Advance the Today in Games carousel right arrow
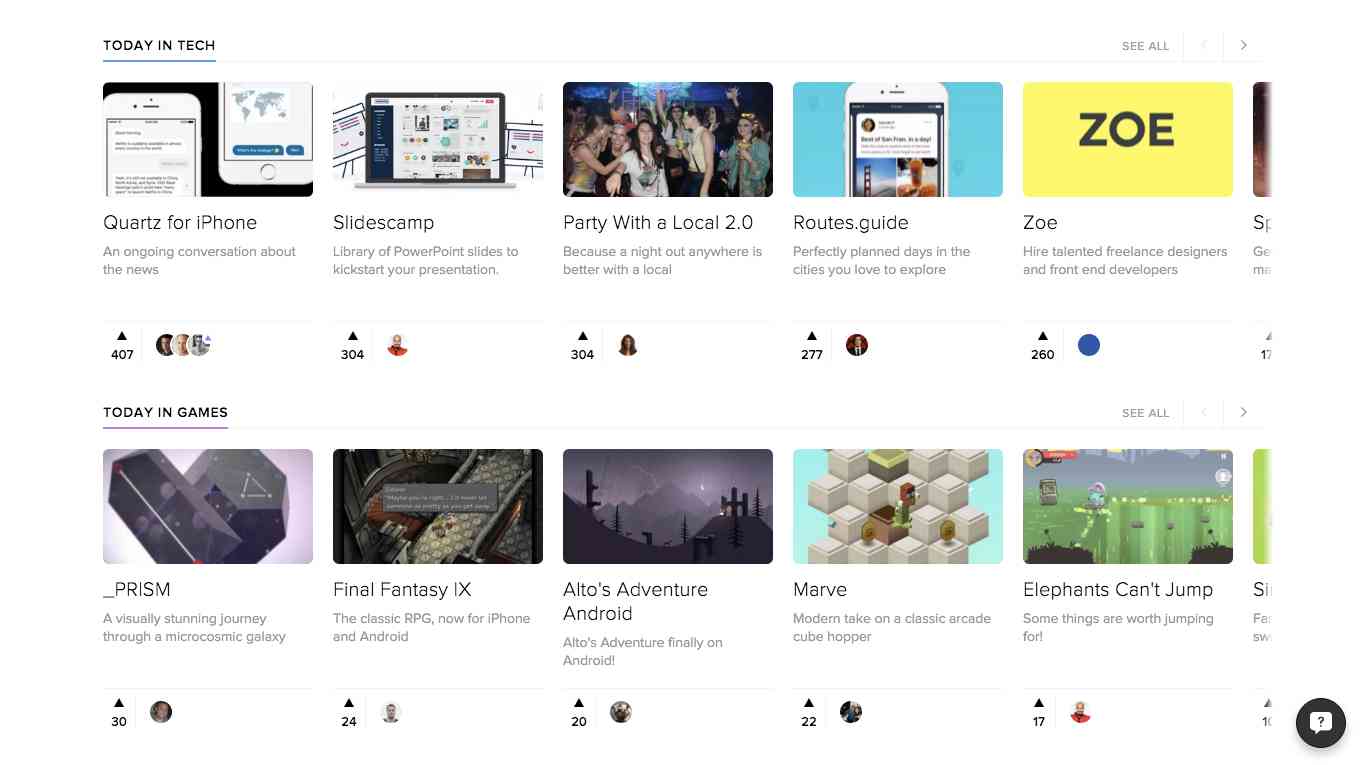The image size is (1366, 765). pos(1243,412)
